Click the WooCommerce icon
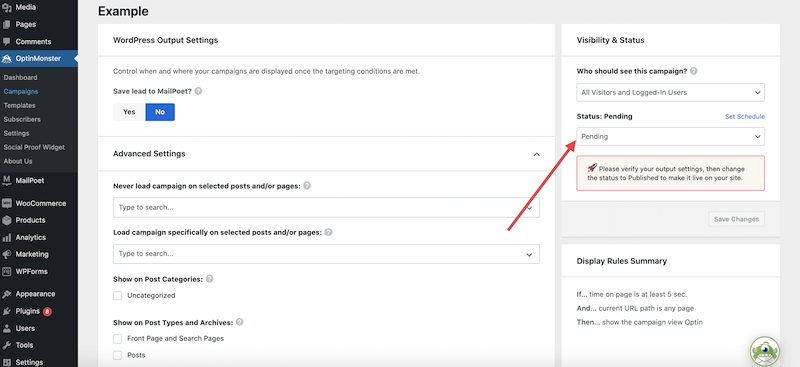800x367 pixels. click(x=7, y=203)
